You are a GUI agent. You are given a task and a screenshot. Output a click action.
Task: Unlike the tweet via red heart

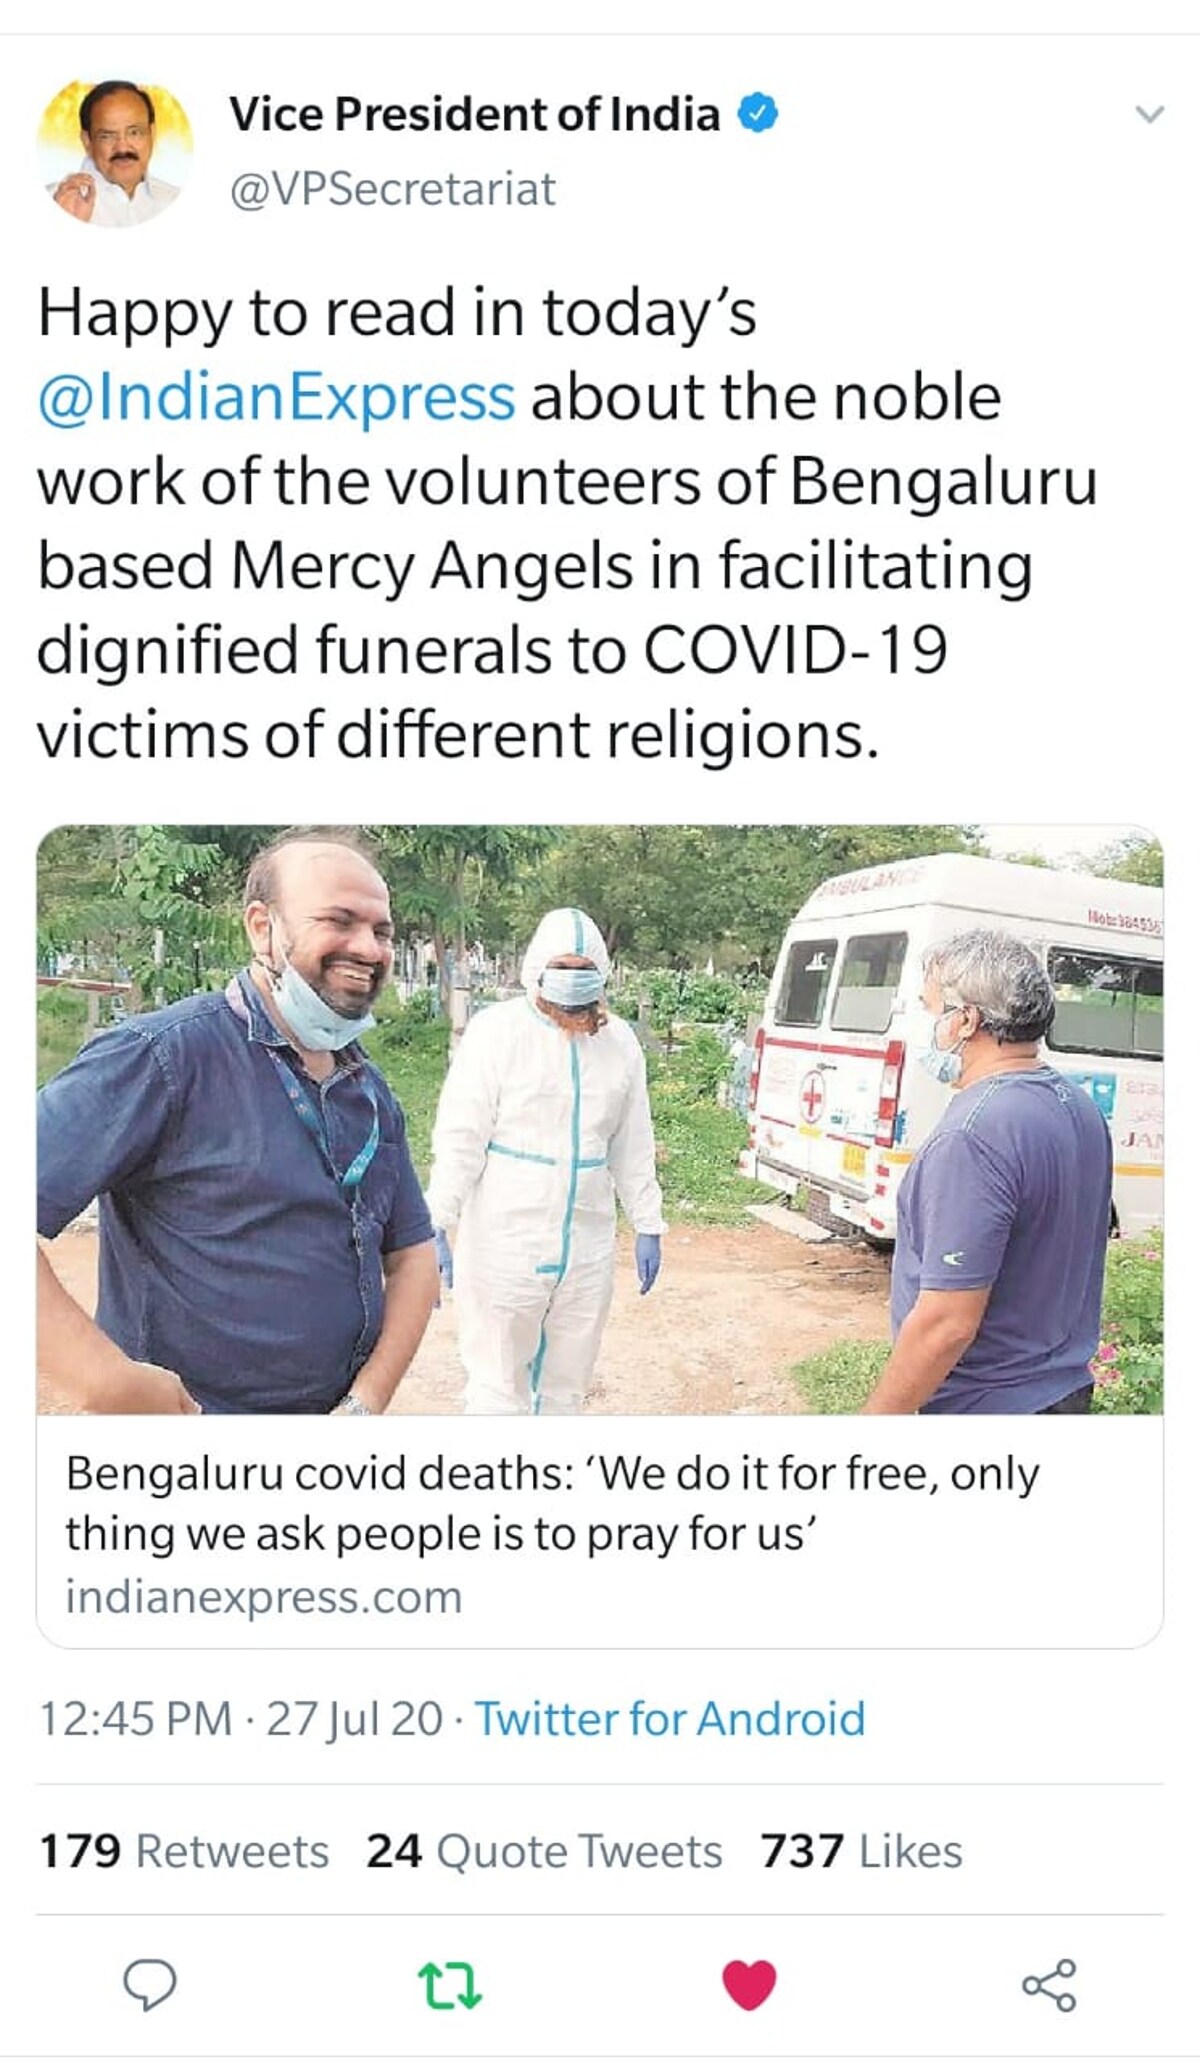point(749,1985)
